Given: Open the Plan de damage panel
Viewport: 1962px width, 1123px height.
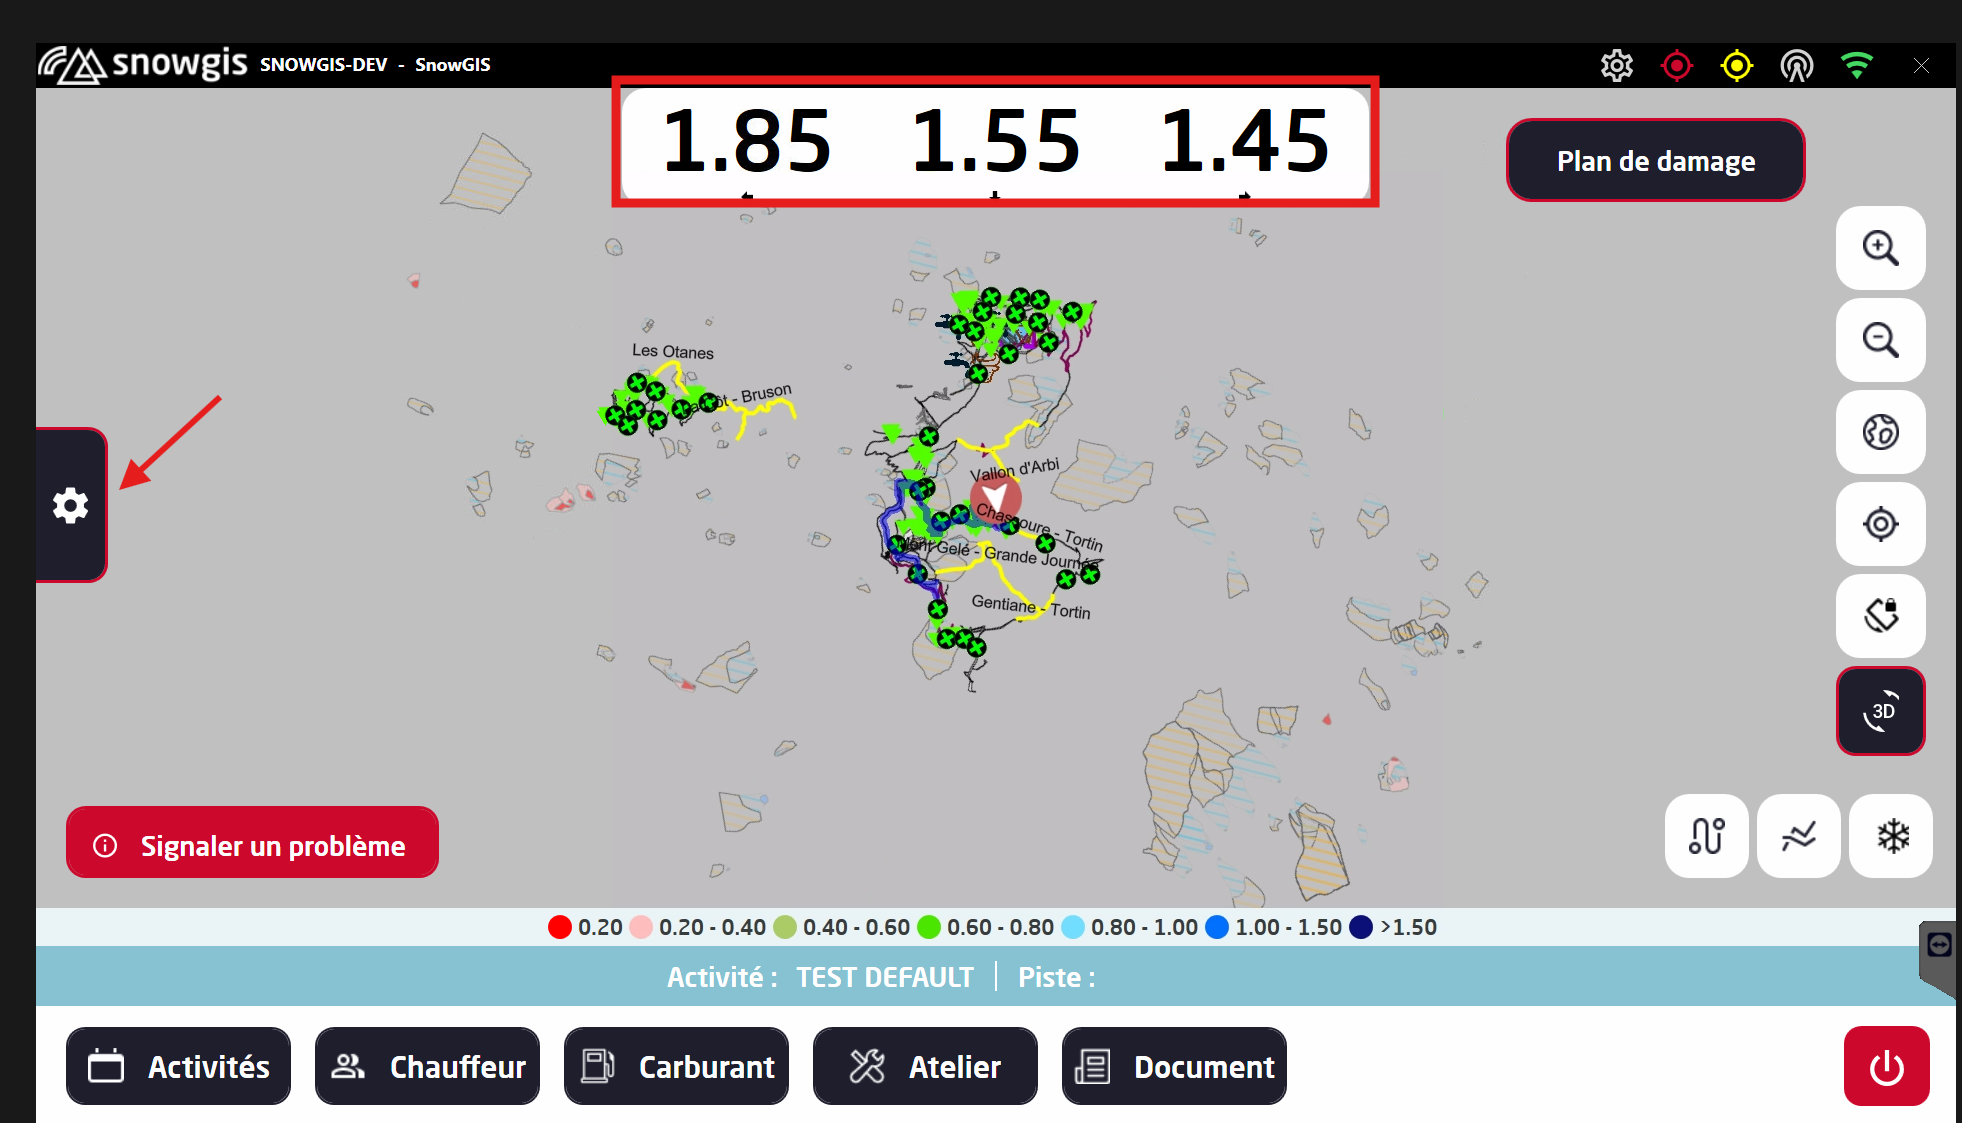Looking at the screenshot, I should click(1655, 161).
